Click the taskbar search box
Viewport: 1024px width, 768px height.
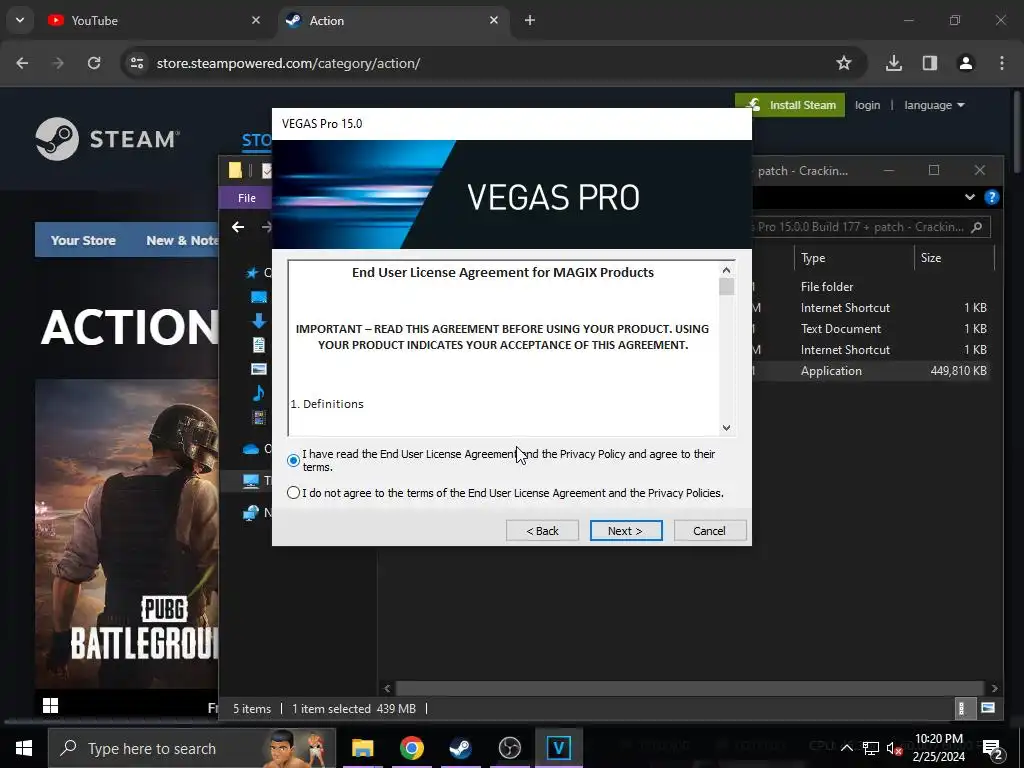tap(191, 748)
